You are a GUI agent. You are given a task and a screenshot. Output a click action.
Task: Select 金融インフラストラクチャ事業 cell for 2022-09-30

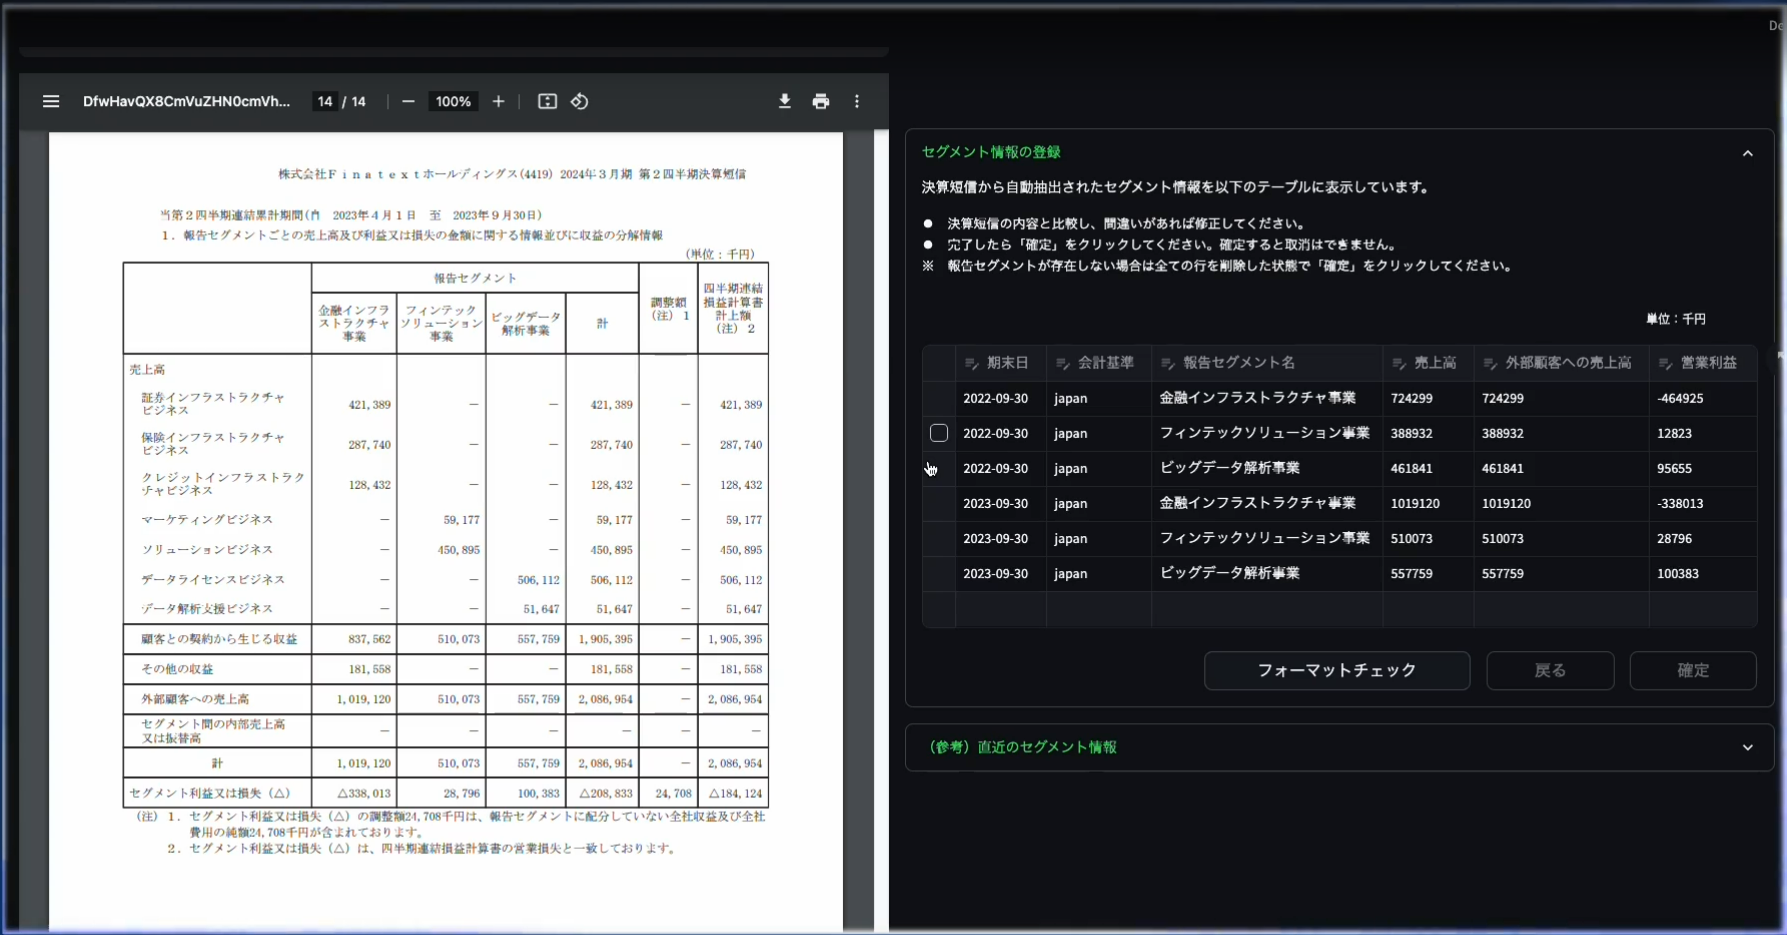1267,398
